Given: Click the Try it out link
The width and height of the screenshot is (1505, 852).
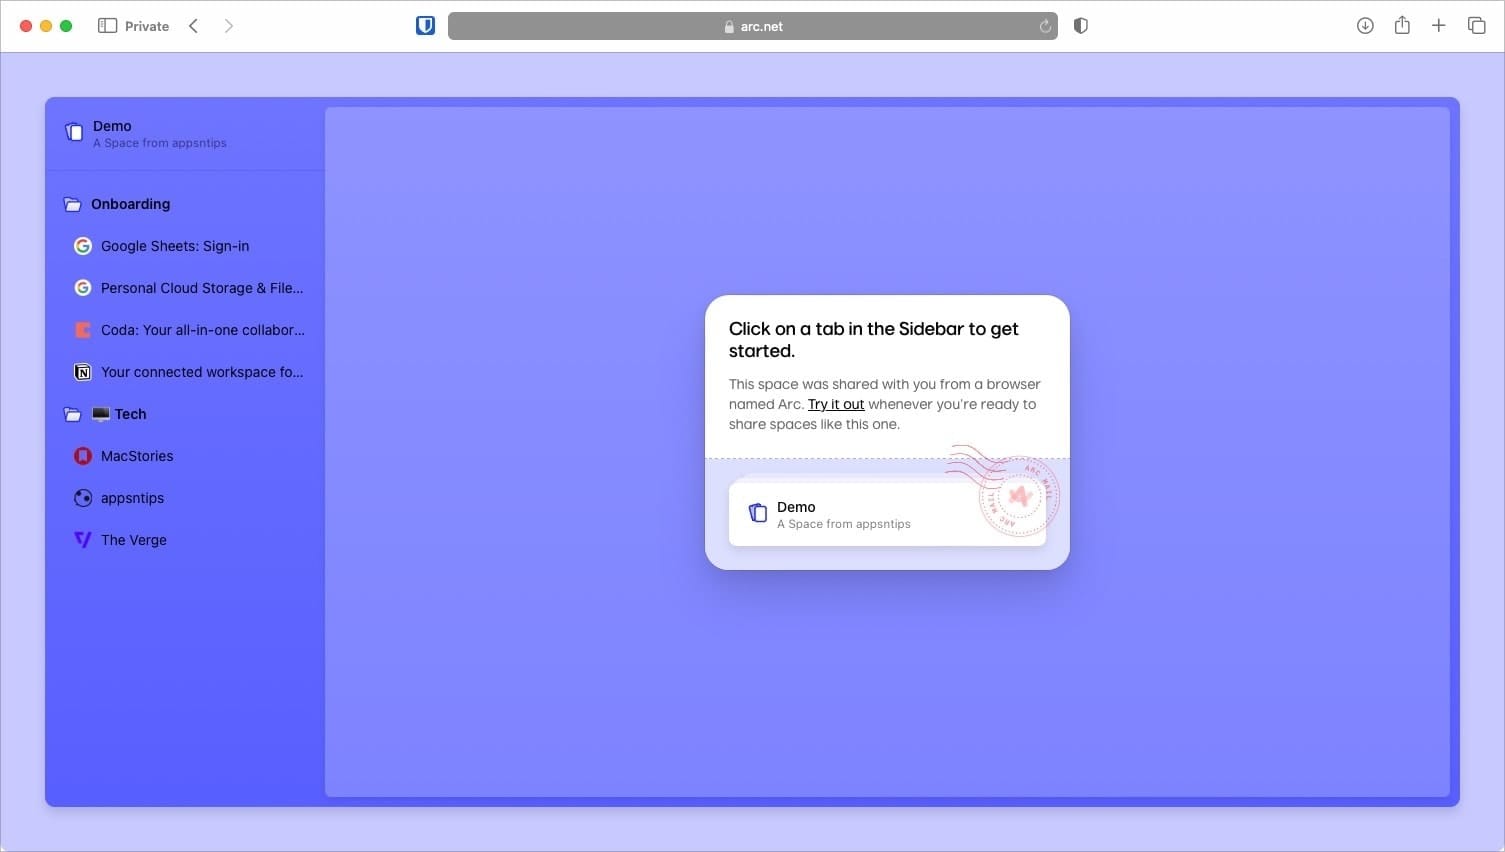Looking at the screenshot, I should [835, 404].
